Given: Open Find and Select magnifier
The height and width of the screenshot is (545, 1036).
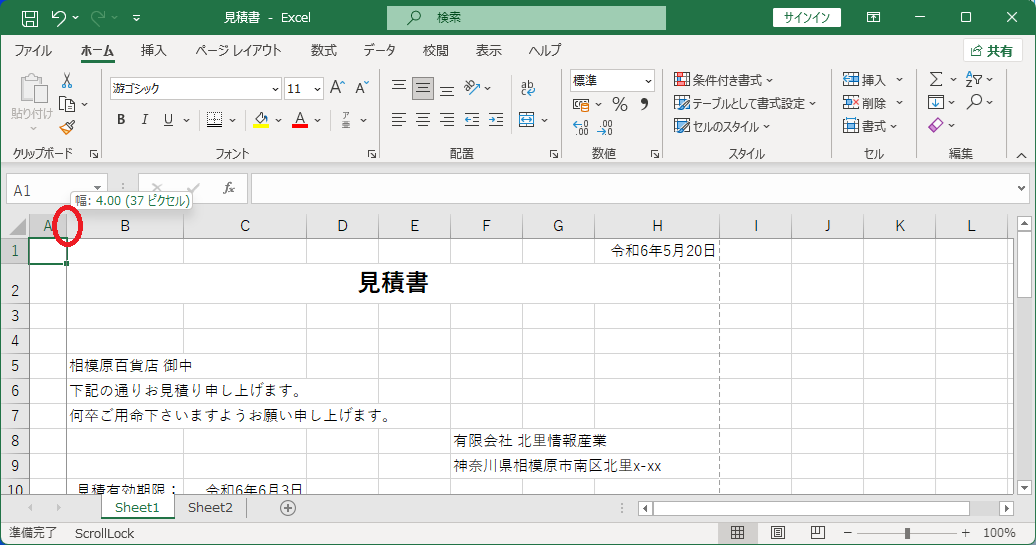Looking at the screenshot, I should (974, 102).
